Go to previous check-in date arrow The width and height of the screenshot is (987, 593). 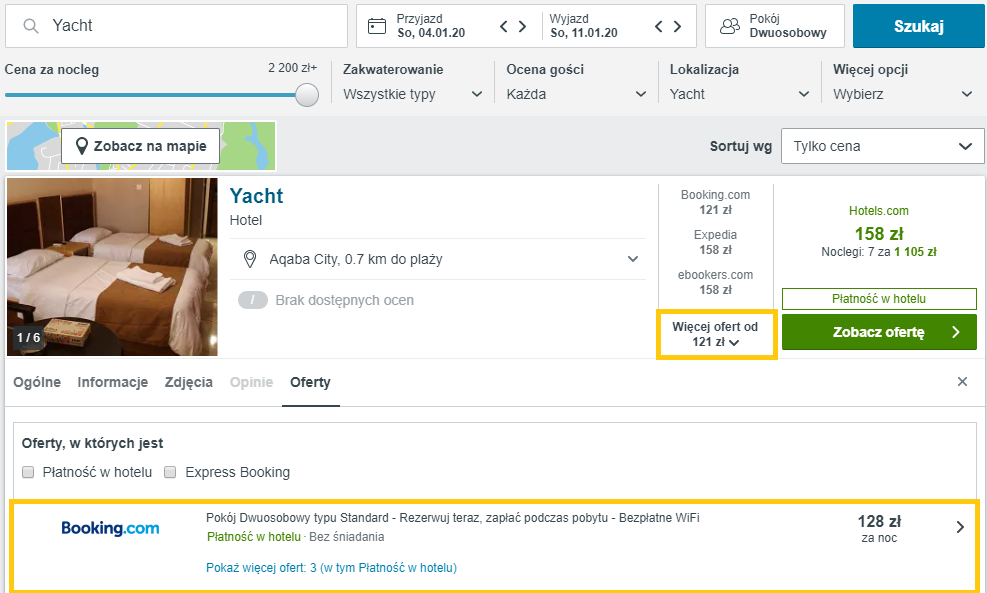[x=504, y=26]
